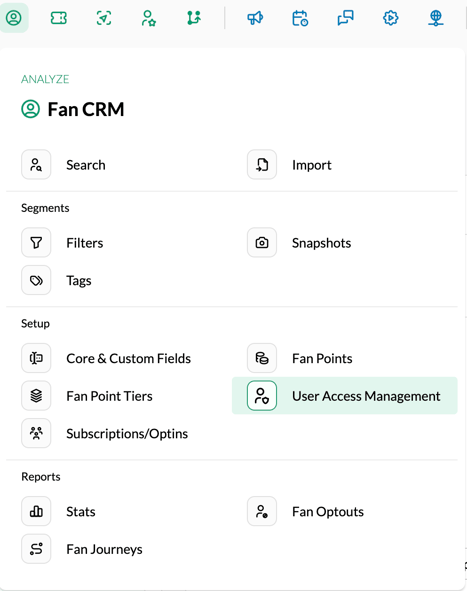The image size is (467, 591).
Task: Open the gear with play symbol icon
Action: click(x=390, y=18)
